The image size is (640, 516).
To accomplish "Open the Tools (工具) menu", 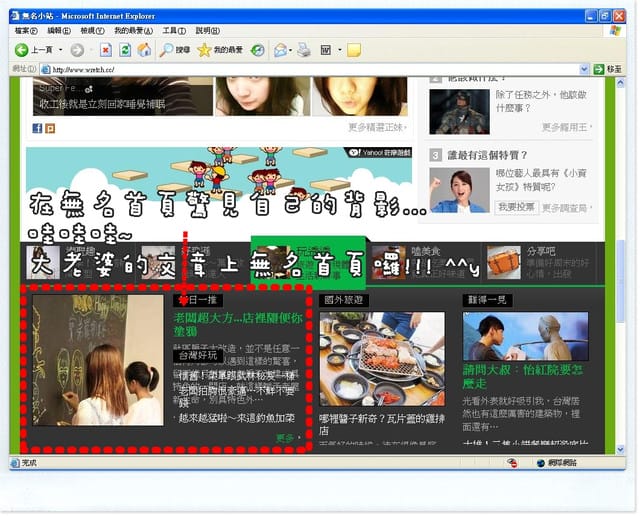I will point(174,31).
